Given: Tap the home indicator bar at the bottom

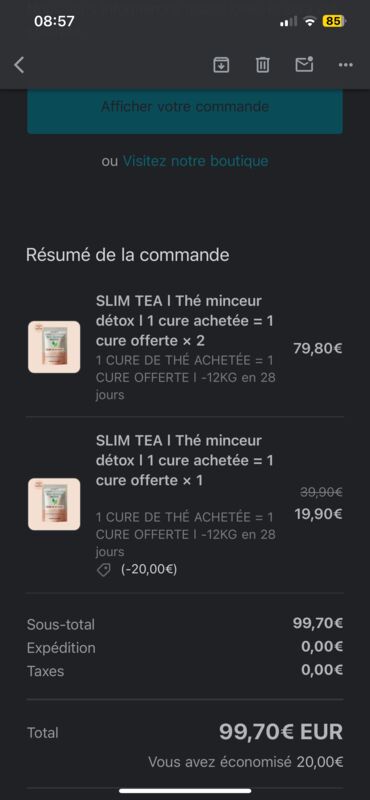Looking at the screenshot, I should [185, 791].
